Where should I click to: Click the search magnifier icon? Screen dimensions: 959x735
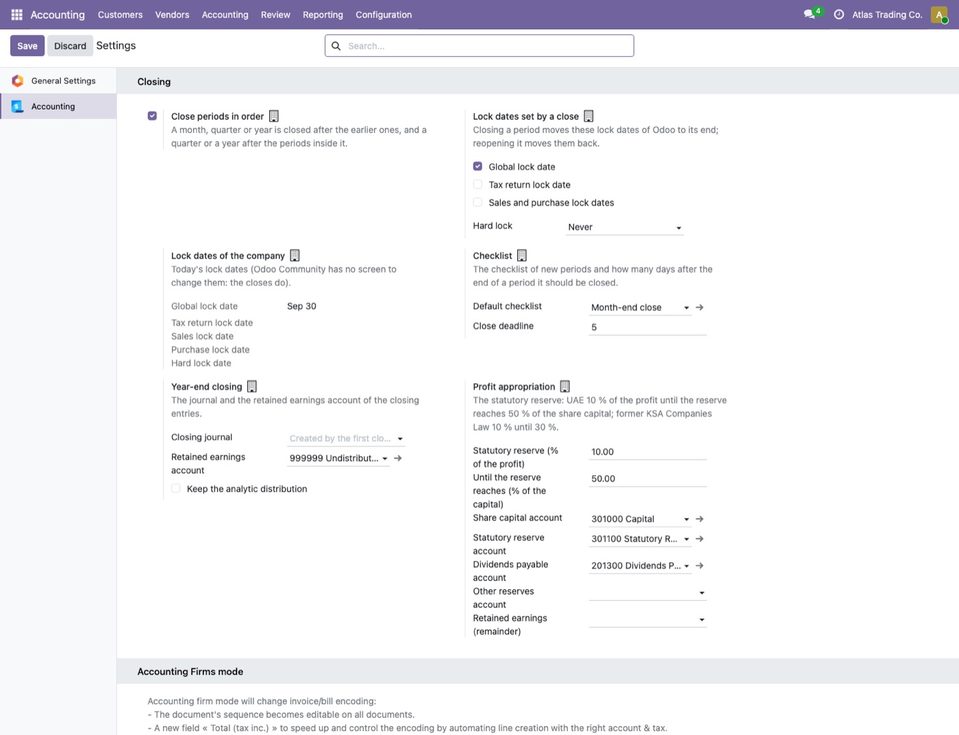tap(336, 46)
